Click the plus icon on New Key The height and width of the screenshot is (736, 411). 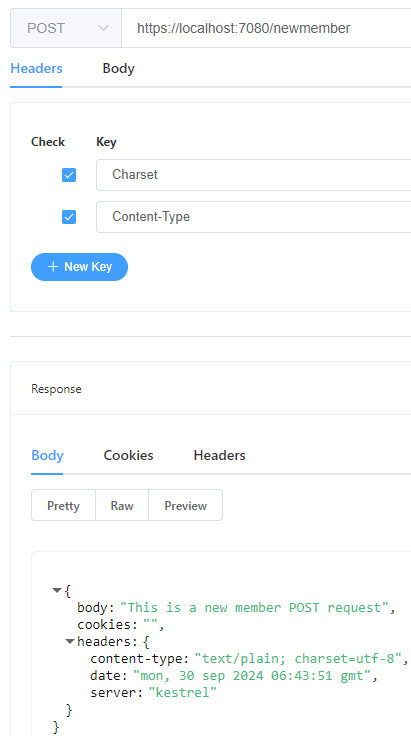[x=53, y=267]
